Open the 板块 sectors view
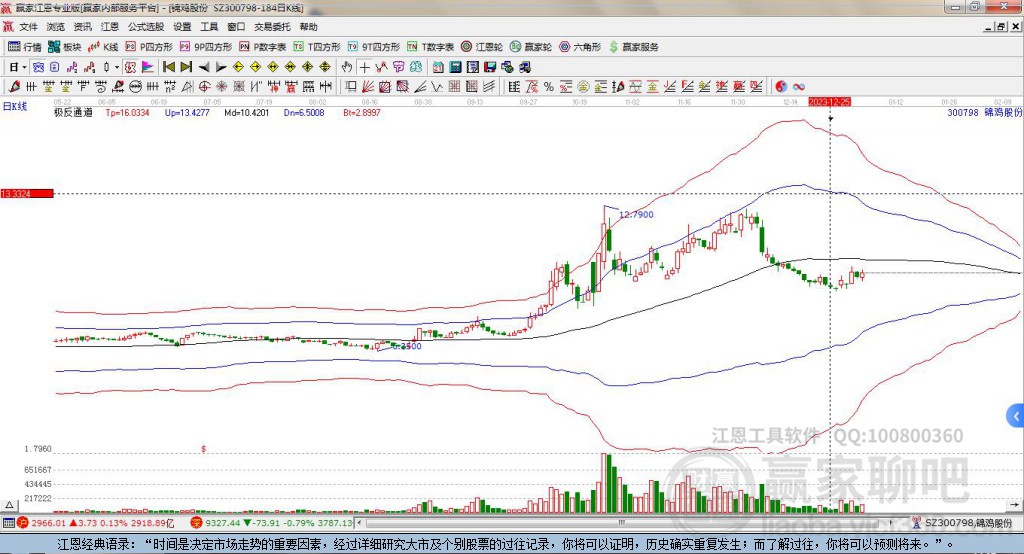Image resolution: width=1024 pixels, height=554 pixels. [x=64, y=47]
